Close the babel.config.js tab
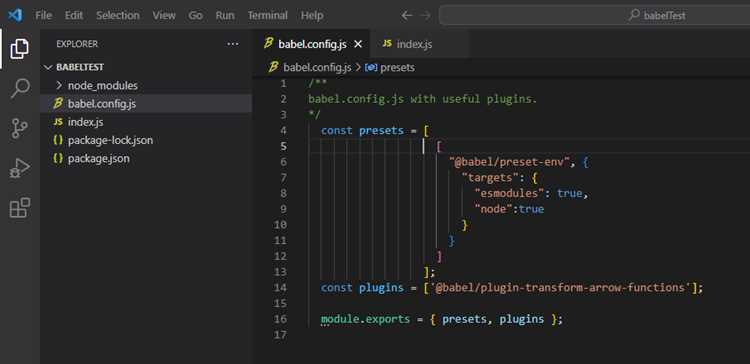750x364 pixels. (x=358, y=44)
